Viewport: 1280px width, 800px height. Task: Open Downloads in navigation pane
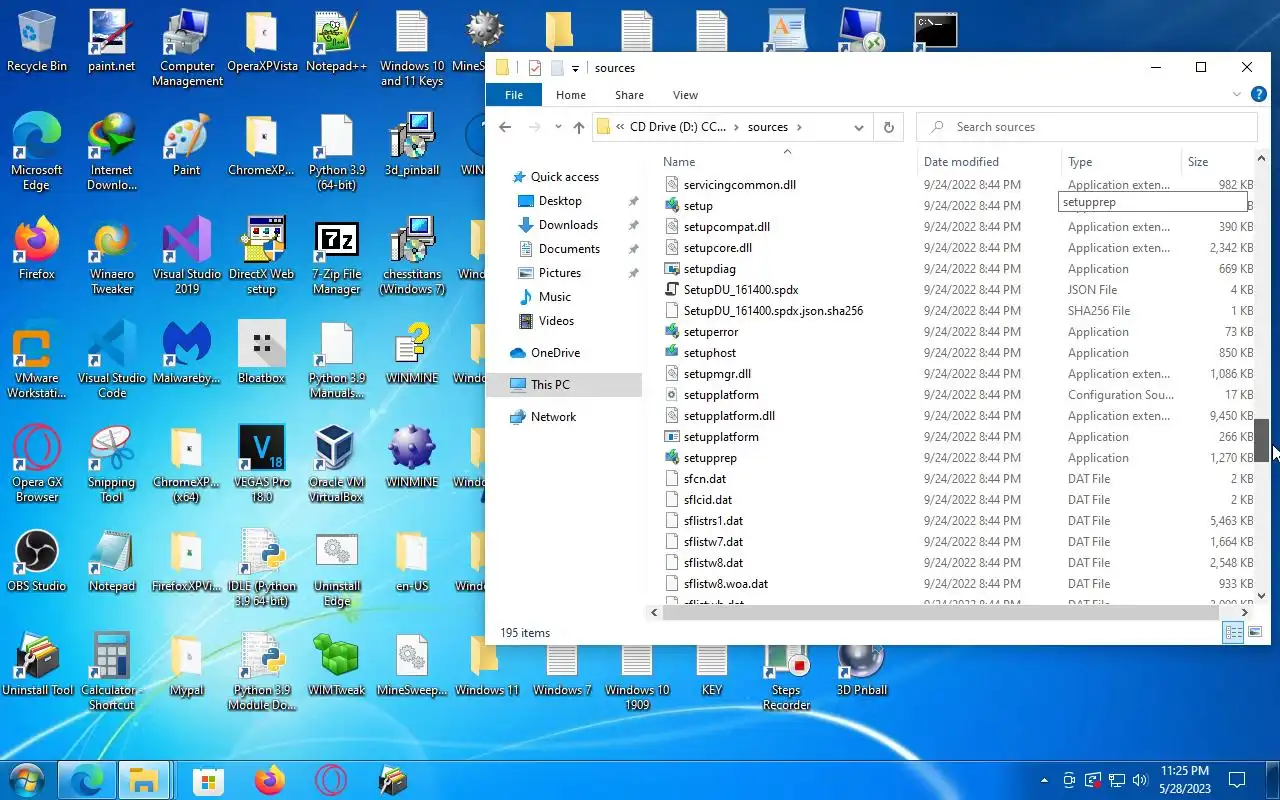coord(568,225)
